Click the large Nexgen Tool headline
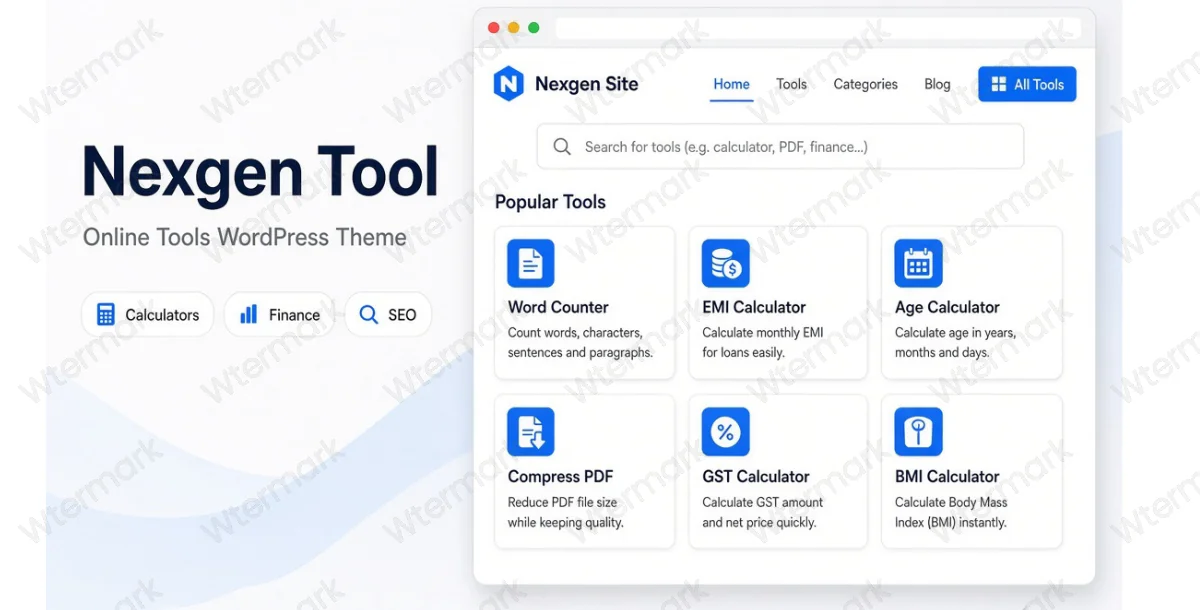The width and height of the screenshot is (1200, 610). (260, 171)
